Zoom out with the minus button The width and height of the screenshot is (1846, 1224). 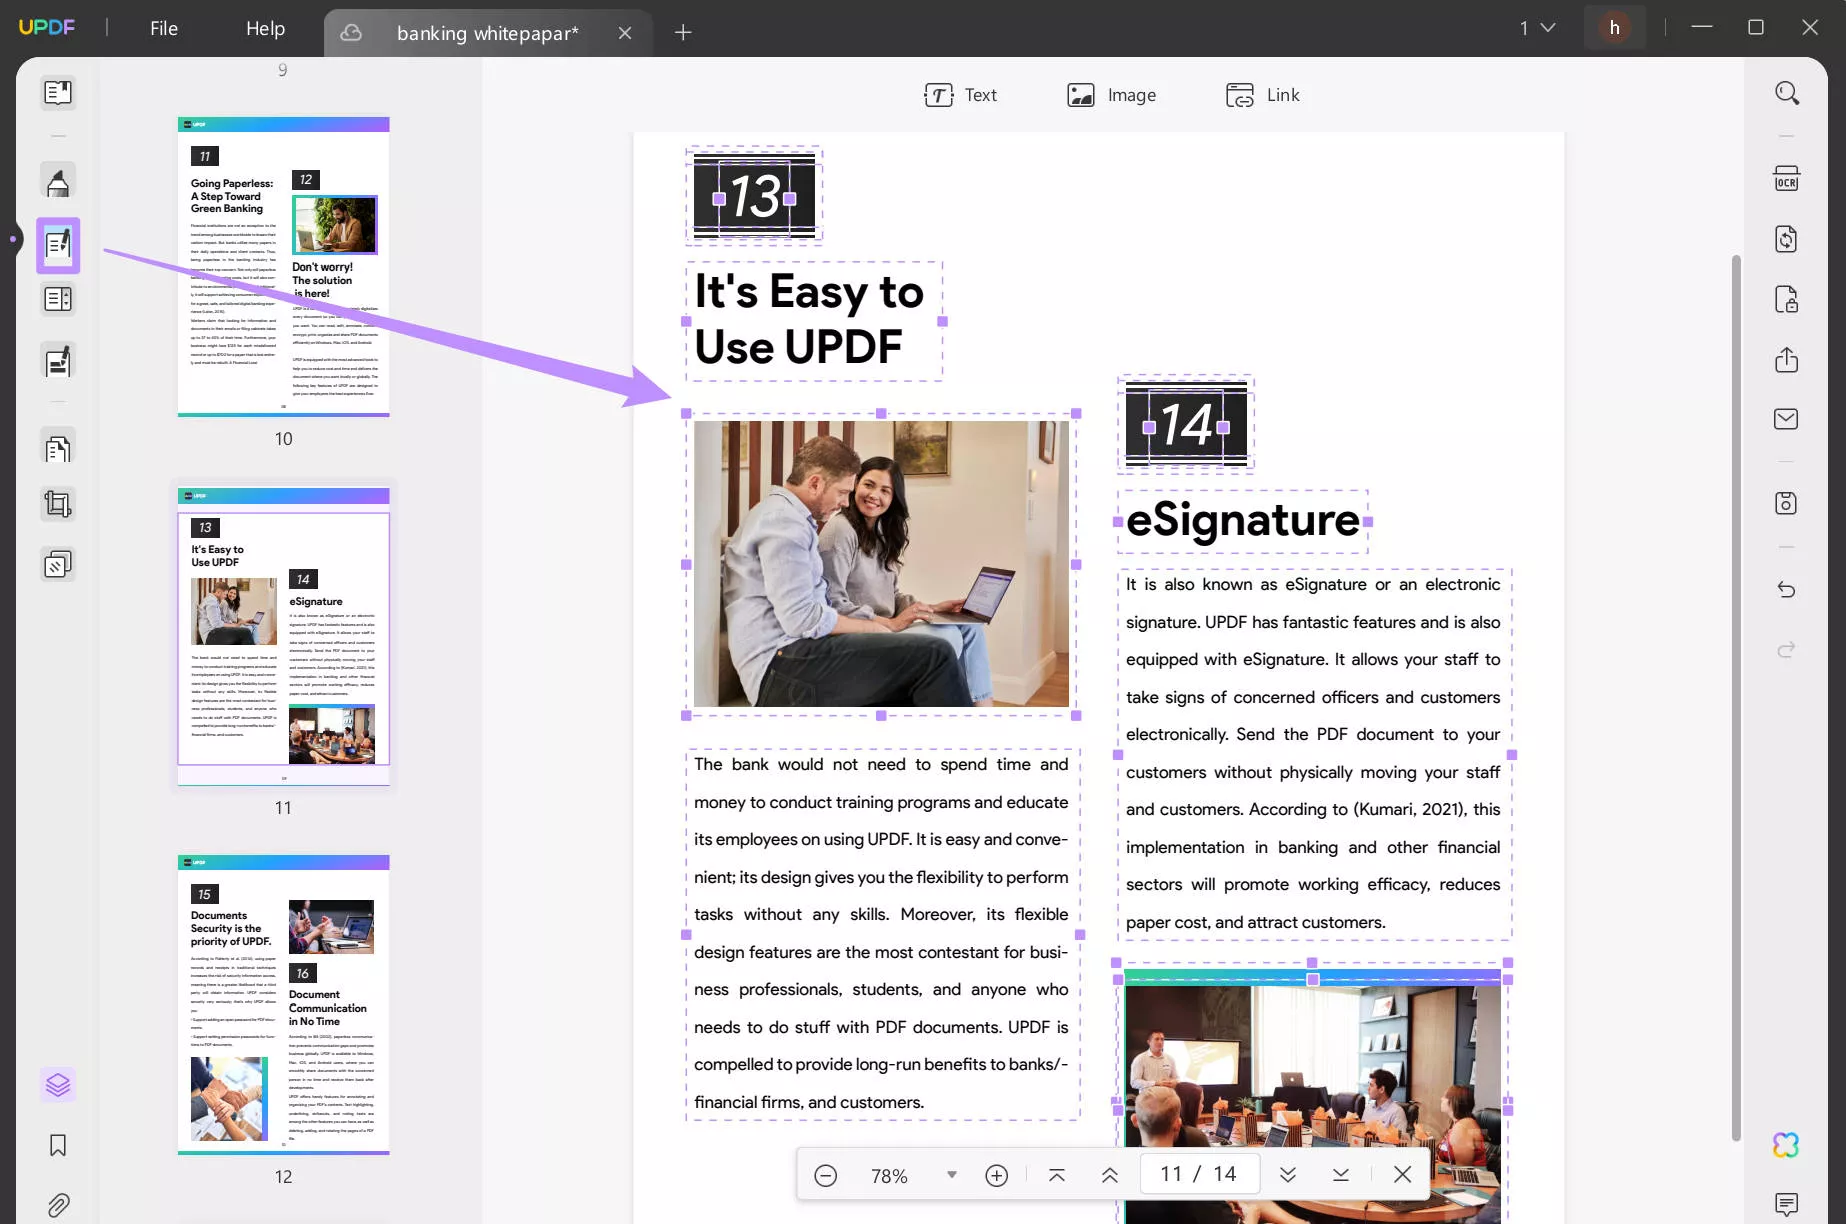tap(826, 1175)
